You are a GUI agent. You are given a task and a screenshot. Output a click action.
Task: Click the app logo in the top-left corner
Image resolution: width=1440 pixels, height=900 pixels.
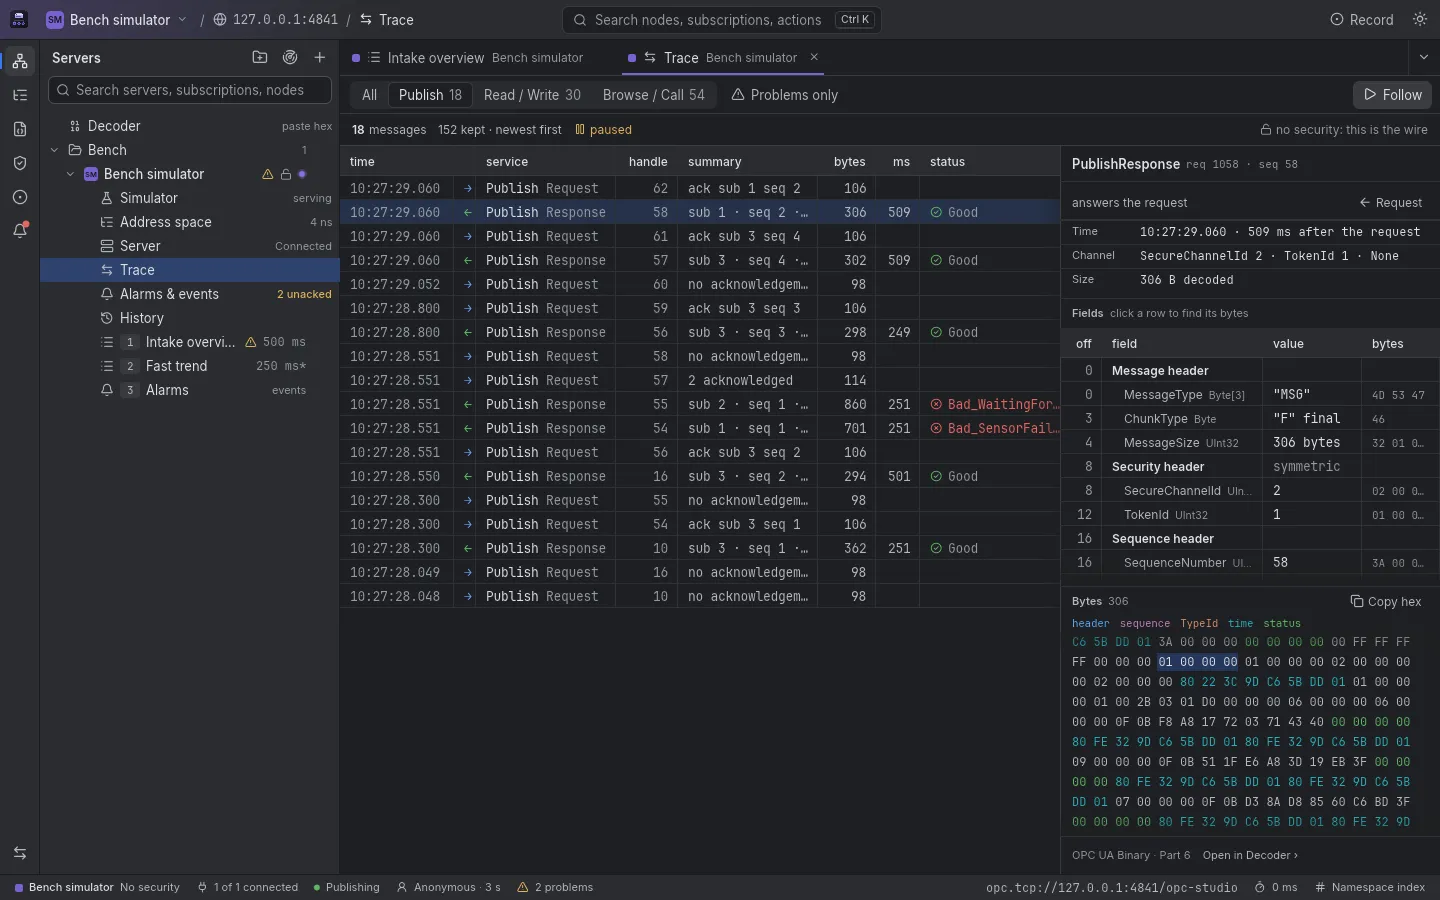[19, 20]
